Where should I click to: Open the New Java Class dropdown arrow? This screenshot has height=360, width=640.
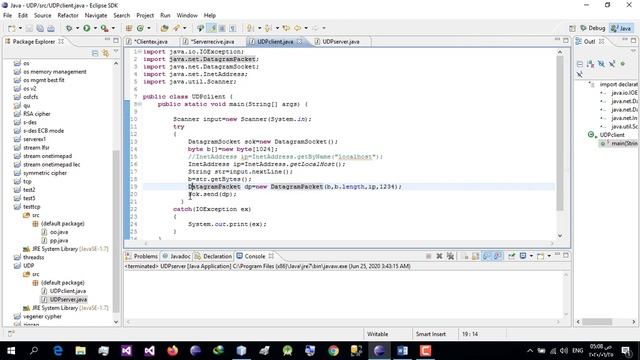pos(149,28)
